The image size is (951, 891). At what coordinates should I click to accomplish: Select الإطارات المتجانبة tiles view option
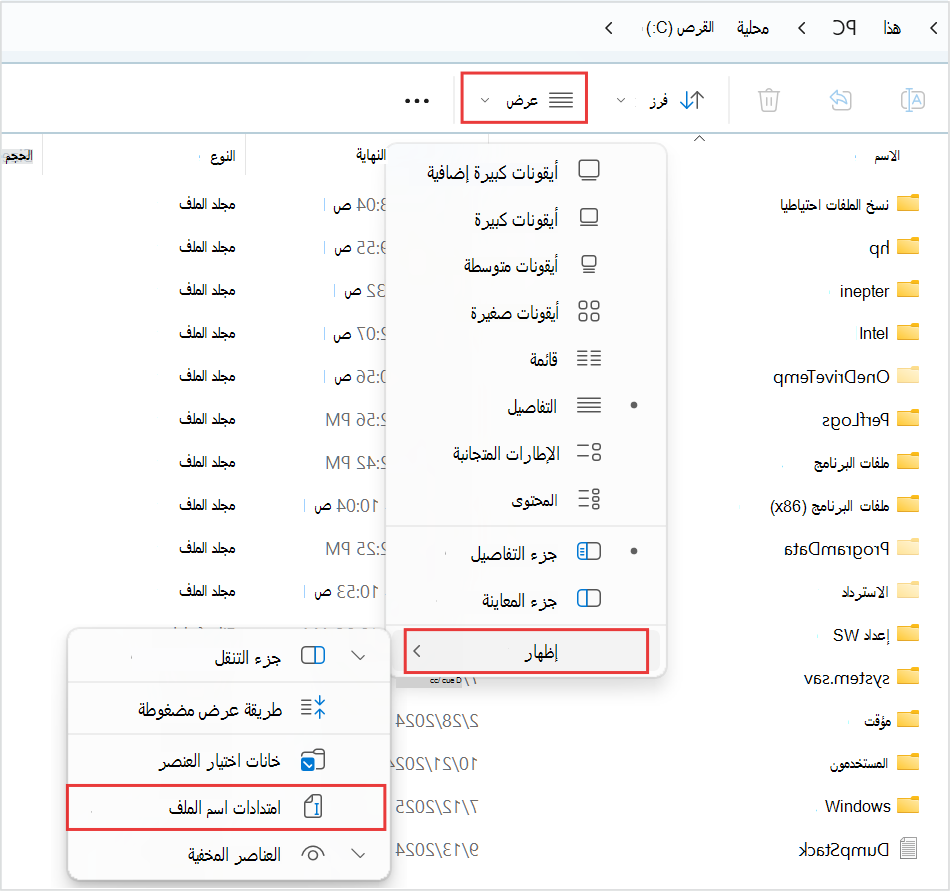point(525,453)
